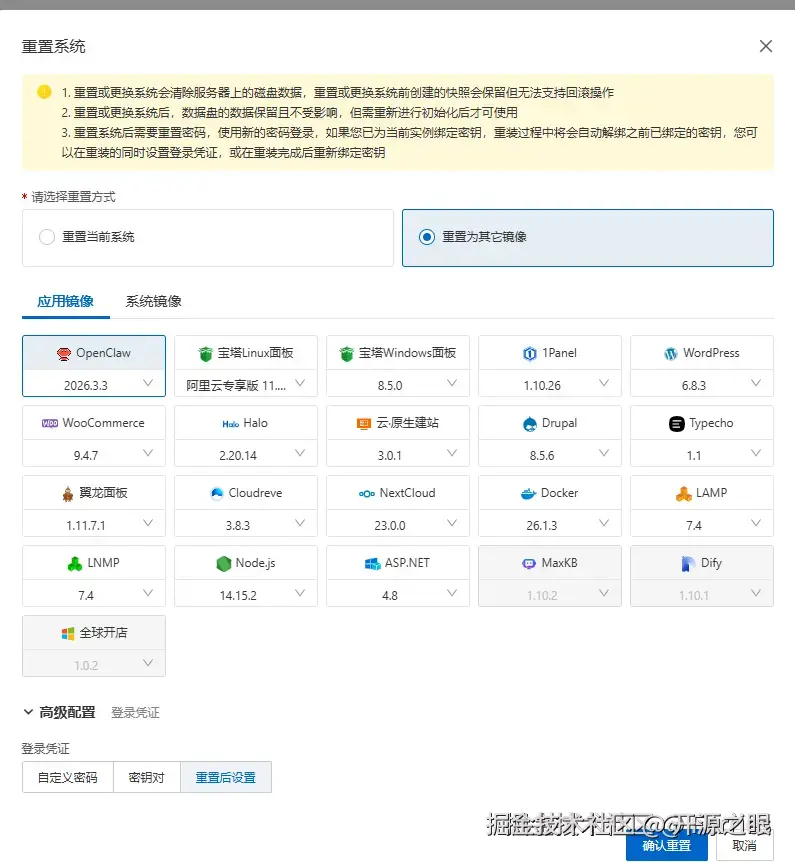Switch to the 系统镜像 tab
795x862 pixels.
click(x=153, y=301)
